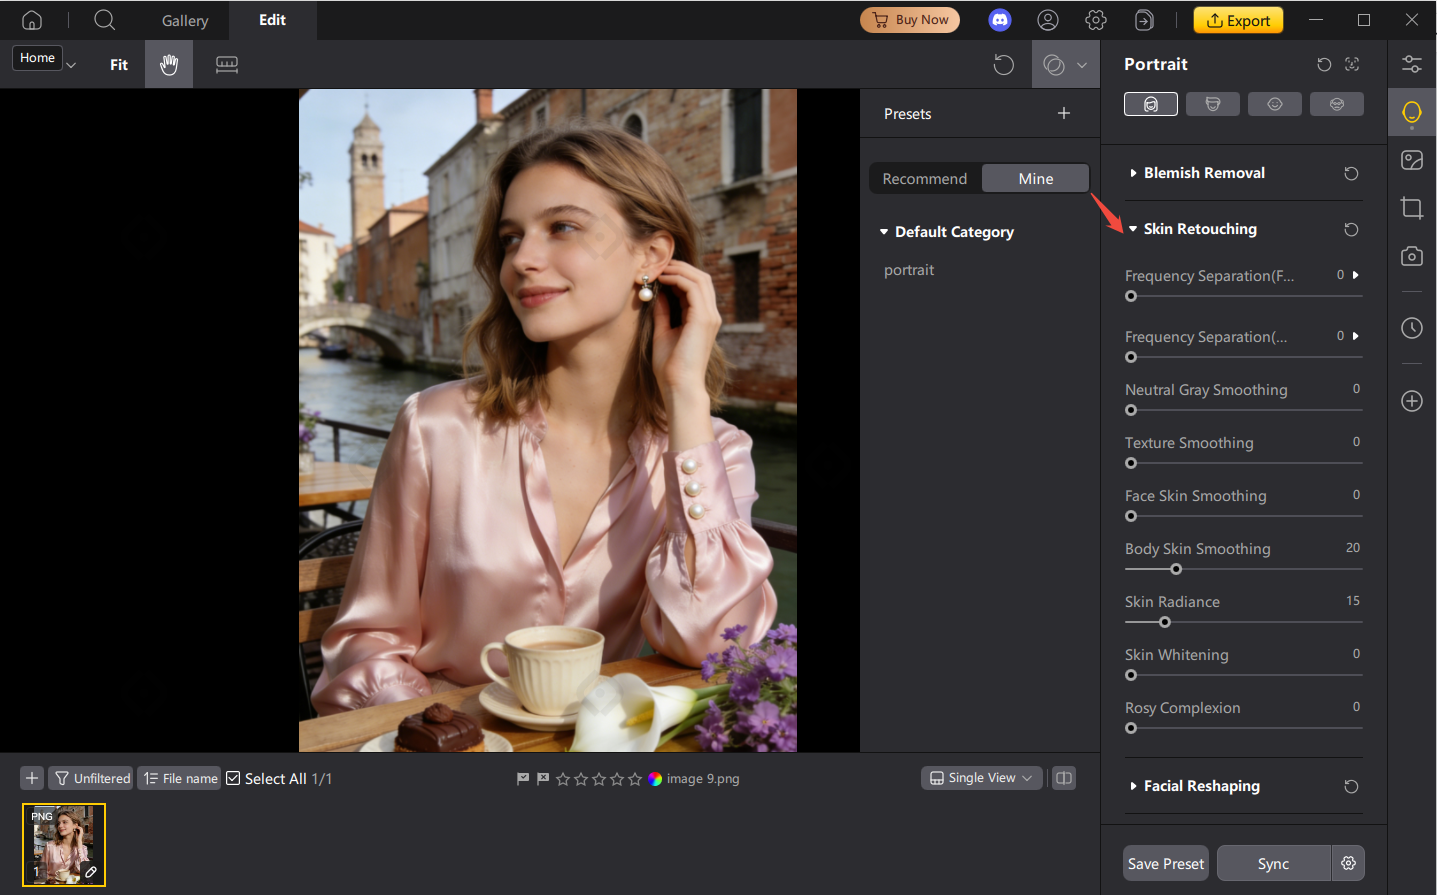Click the Save Preset button
Image resolution: width=1437 pixels, height=895 pixels.
click(x=1165, y=863)
